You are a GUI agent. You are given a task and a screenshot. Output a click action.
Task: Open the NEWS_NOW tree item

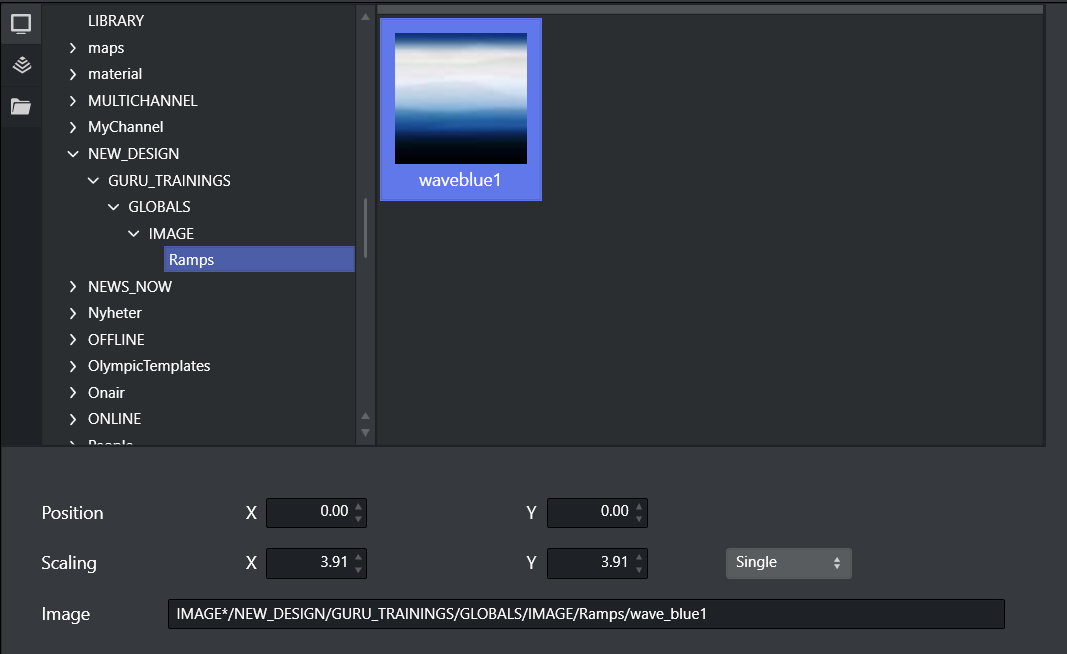click(130, 287)
